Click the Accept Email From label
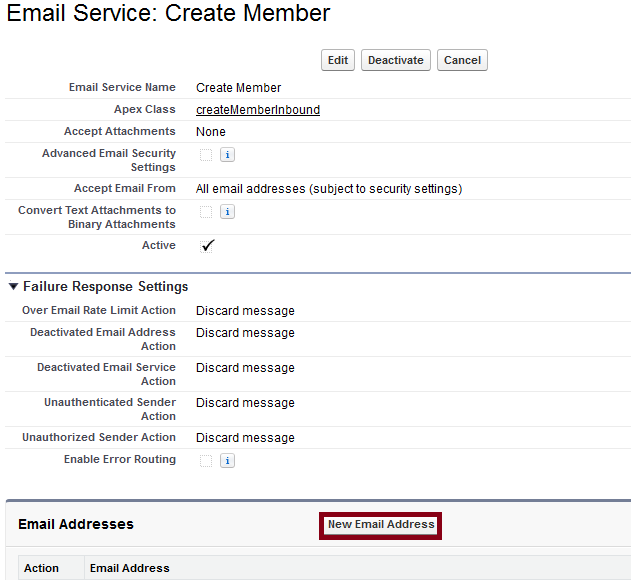Image resolution: width=631 pixels, height=580 pixels. (x=124, y=188)
